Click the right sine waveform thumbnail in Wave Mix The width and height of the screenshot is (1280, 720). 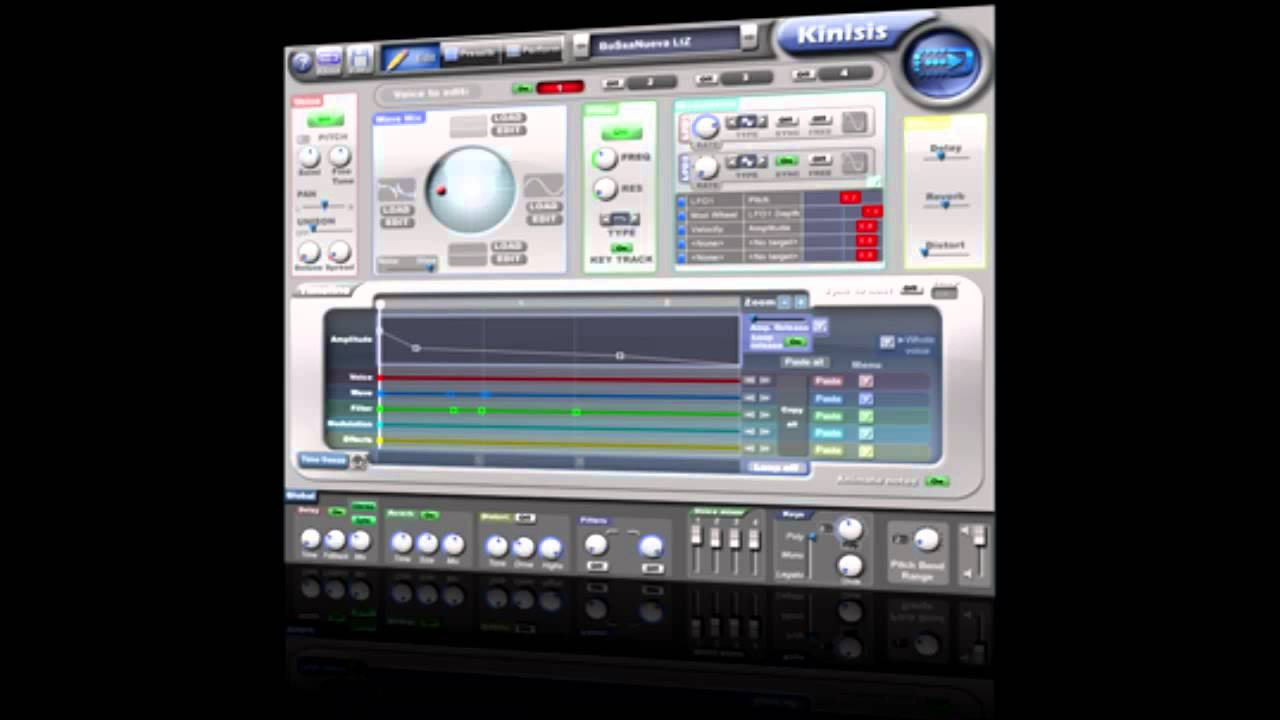[x=544, y=187]
